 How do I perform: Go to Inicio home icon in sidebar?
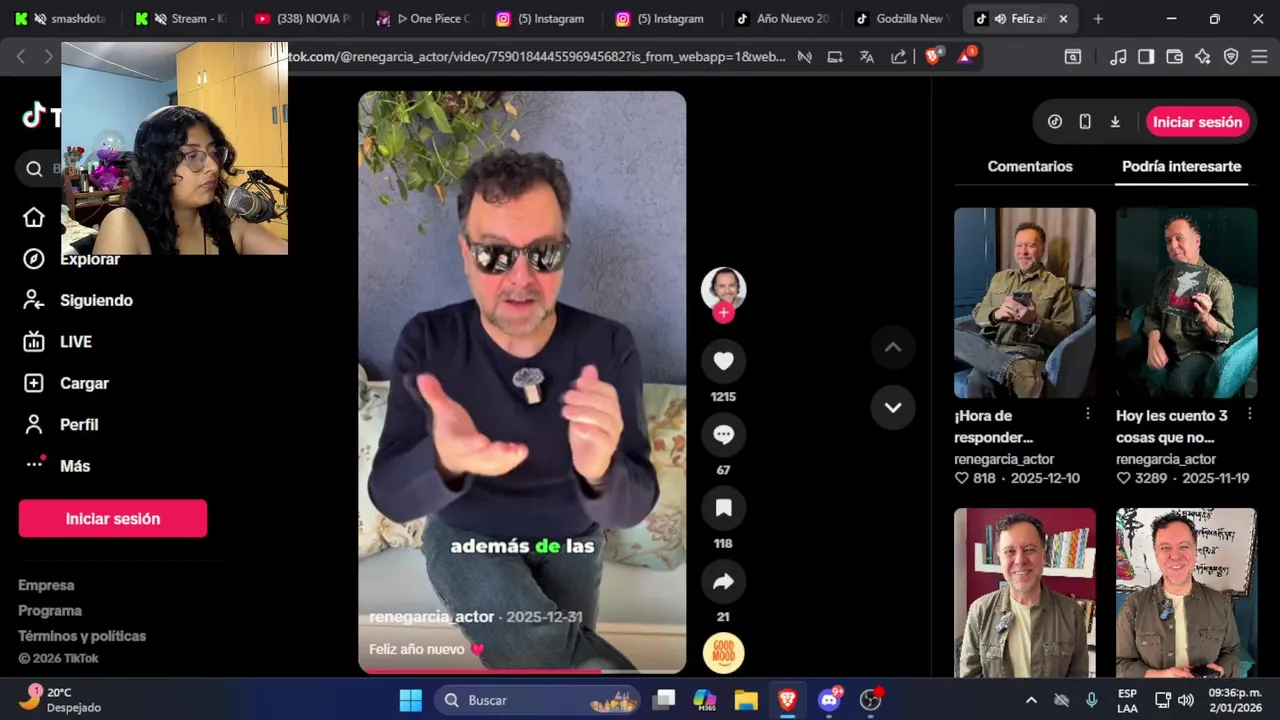coord(34,218)
